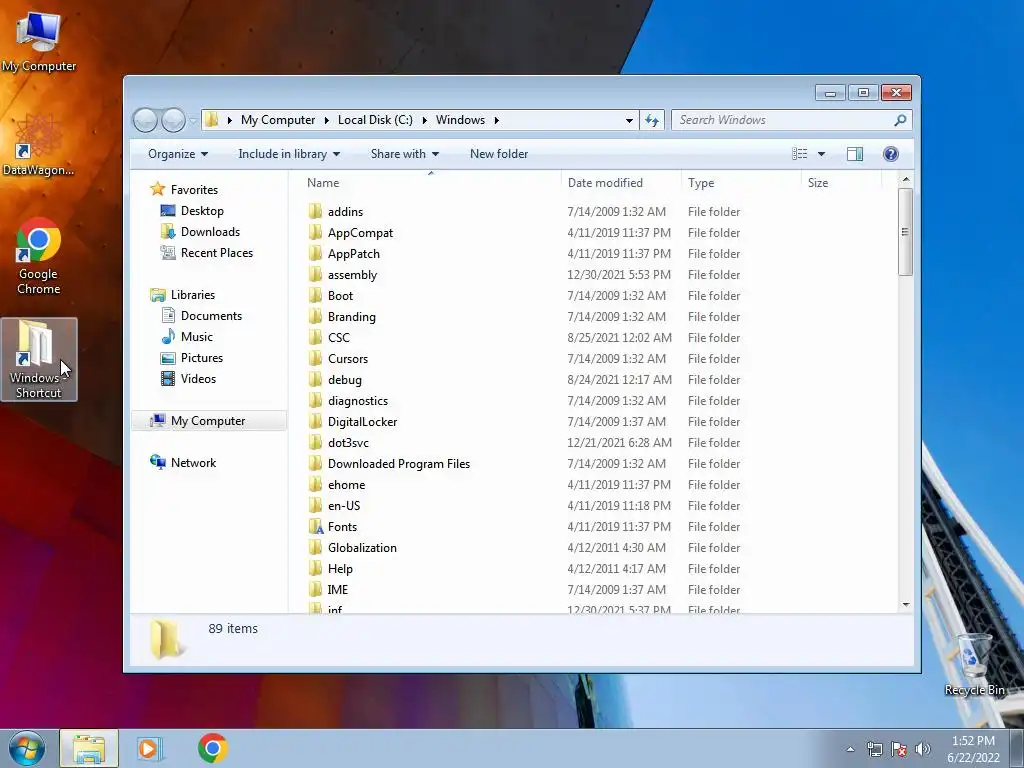Expand arrow after My Computer breadcrumb
1024x768 pixels.
327,120
